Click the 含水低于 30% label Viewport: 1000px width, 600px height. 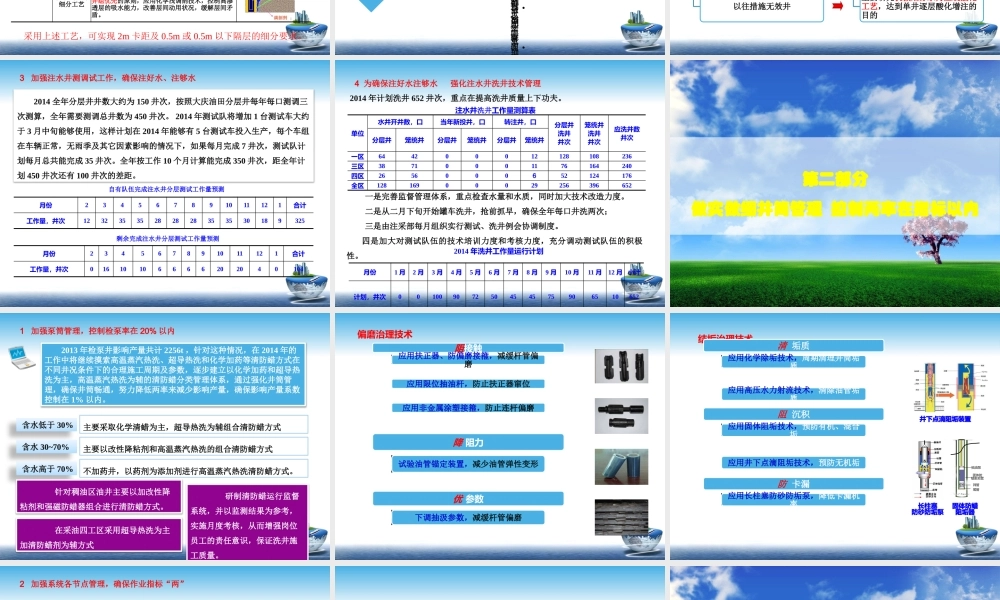pos(47,425)
